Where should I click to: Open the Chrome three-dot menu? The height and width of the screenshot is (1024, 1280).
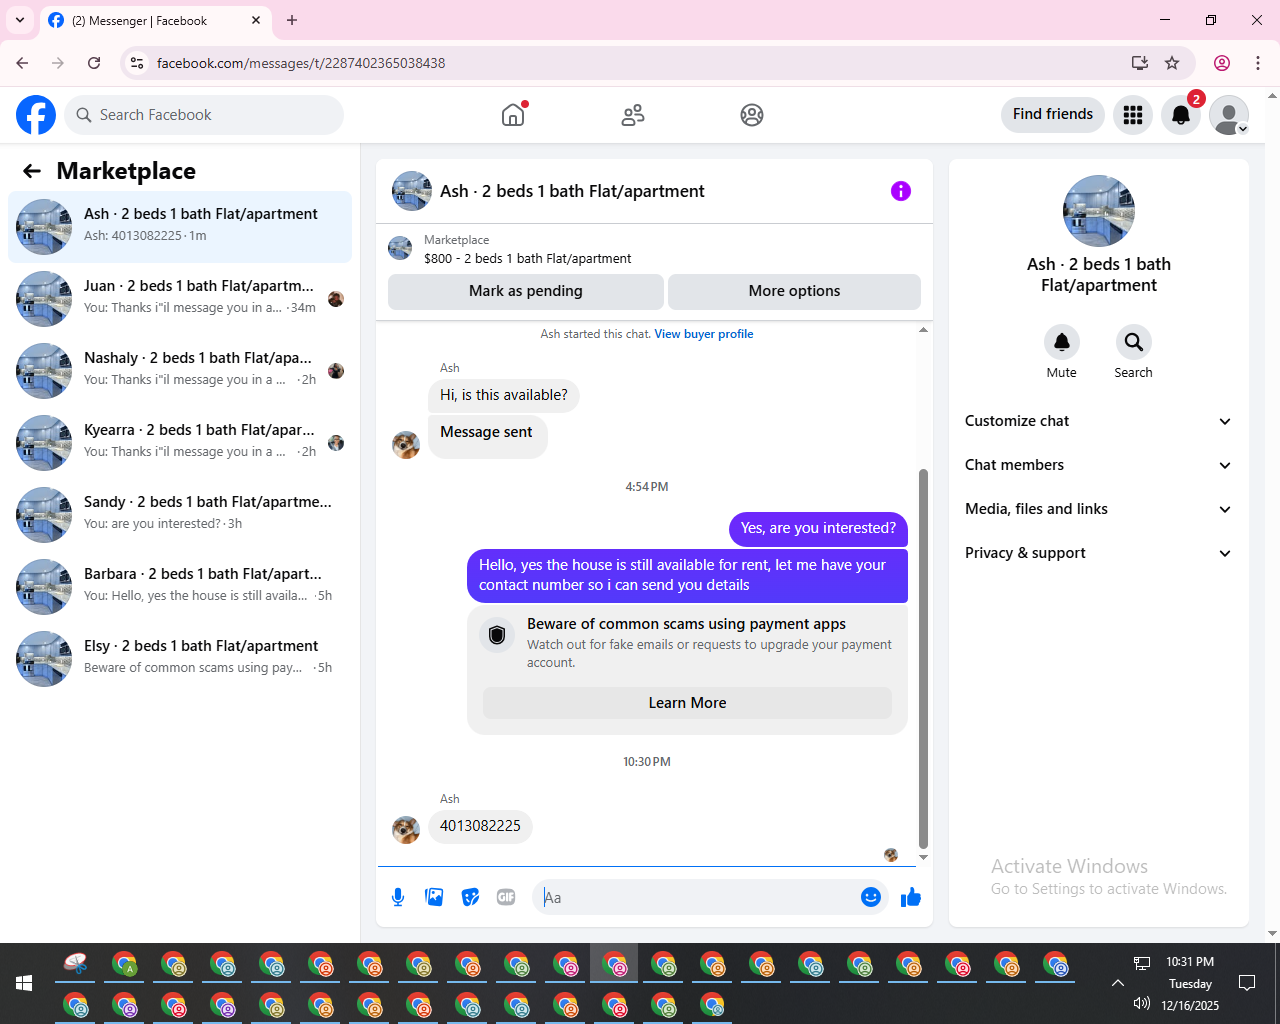point(1258,63)
